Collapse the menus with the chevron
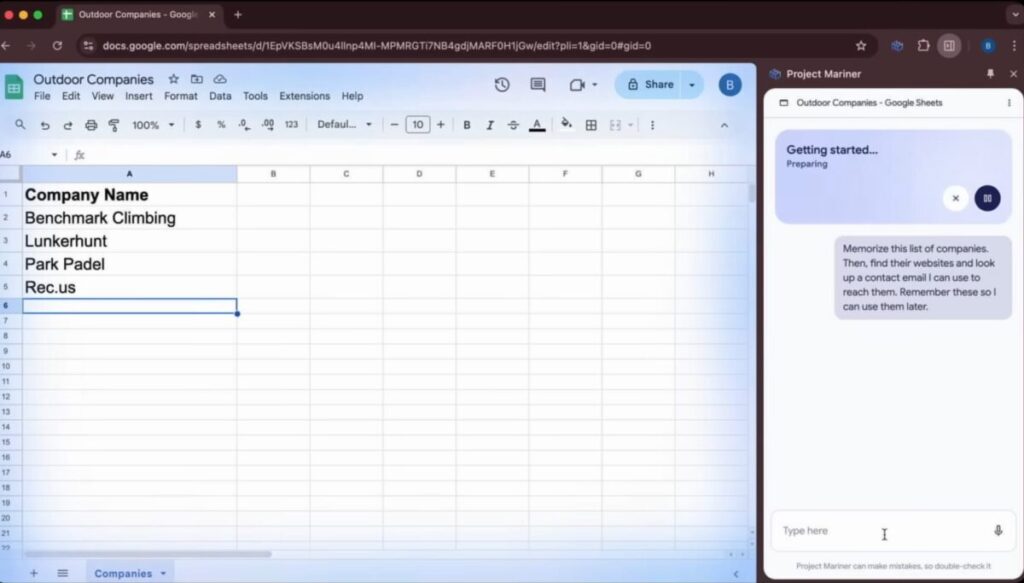The width and height of the screenshot is (1024, 583). click(724, 125)
